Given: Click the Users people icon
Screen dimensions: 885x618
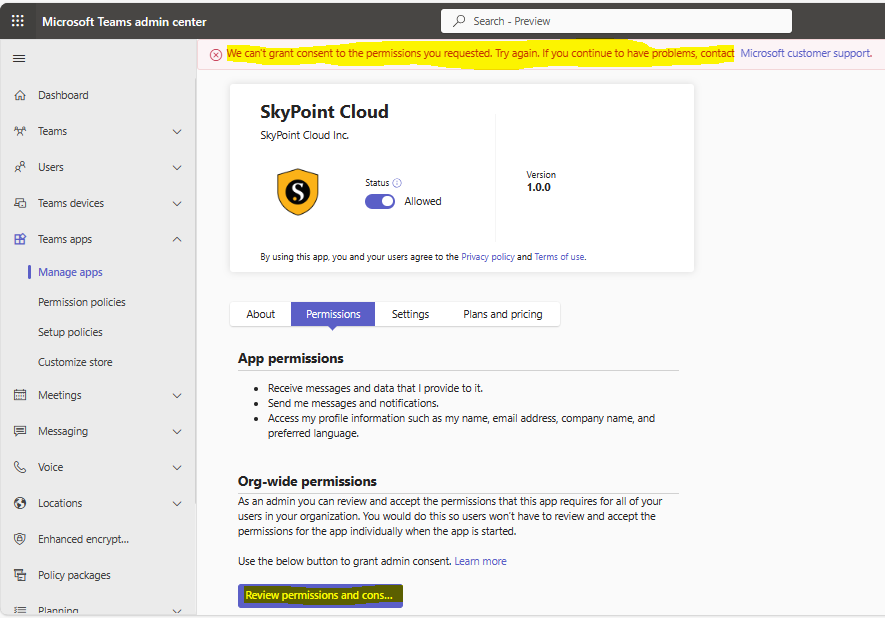Looking at the screenshot, I should (x=20, y=167).
